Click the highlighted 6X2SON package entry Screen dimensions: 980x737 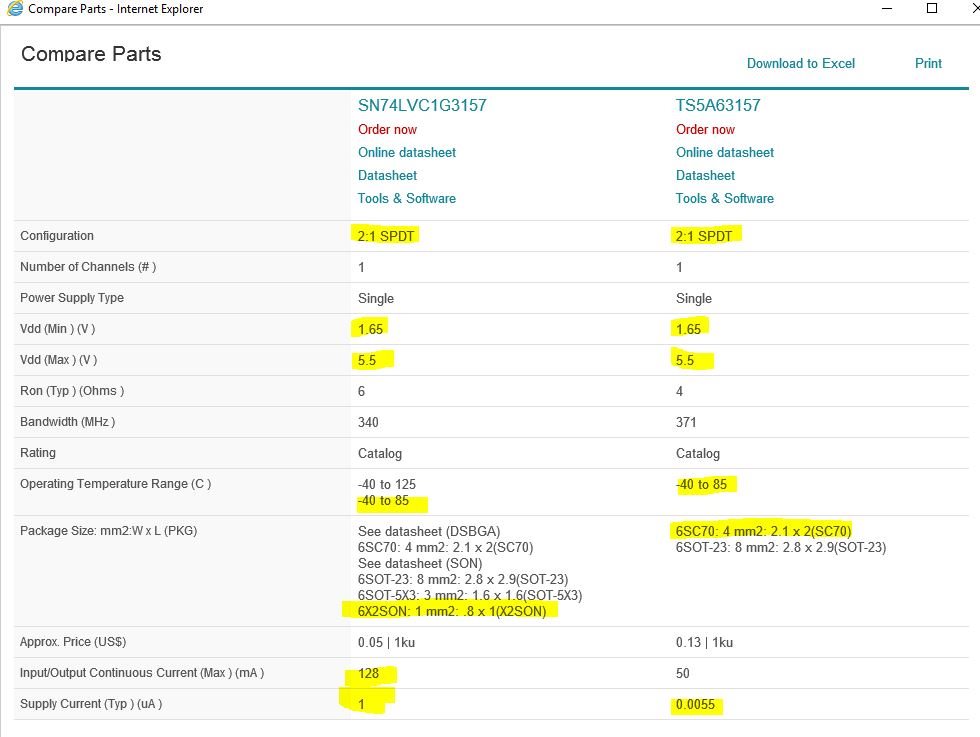tap(452, 611)
